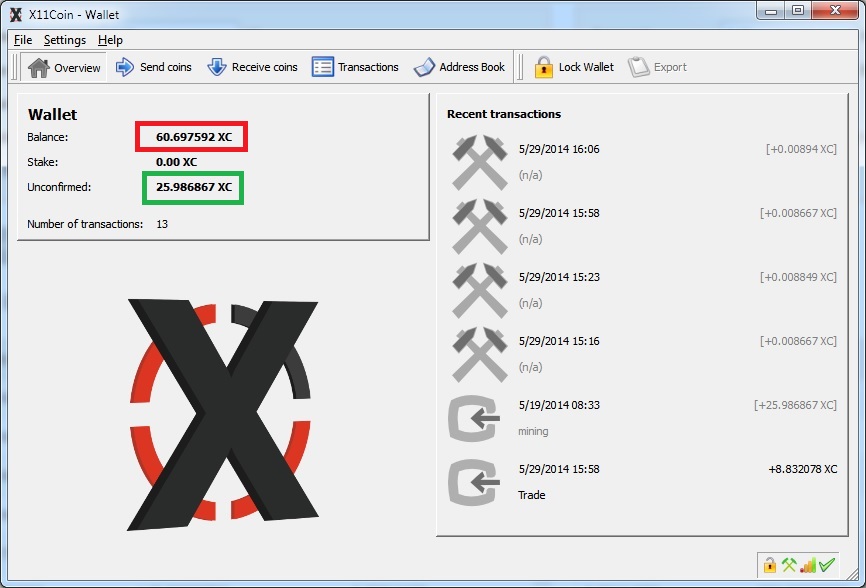Click the Lock Wallet label

tap(586, 67)
